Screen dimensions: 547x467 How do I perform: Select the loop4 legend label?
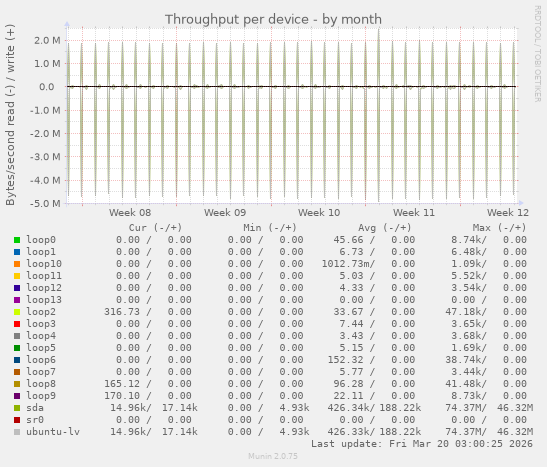(x=41, y=336)
